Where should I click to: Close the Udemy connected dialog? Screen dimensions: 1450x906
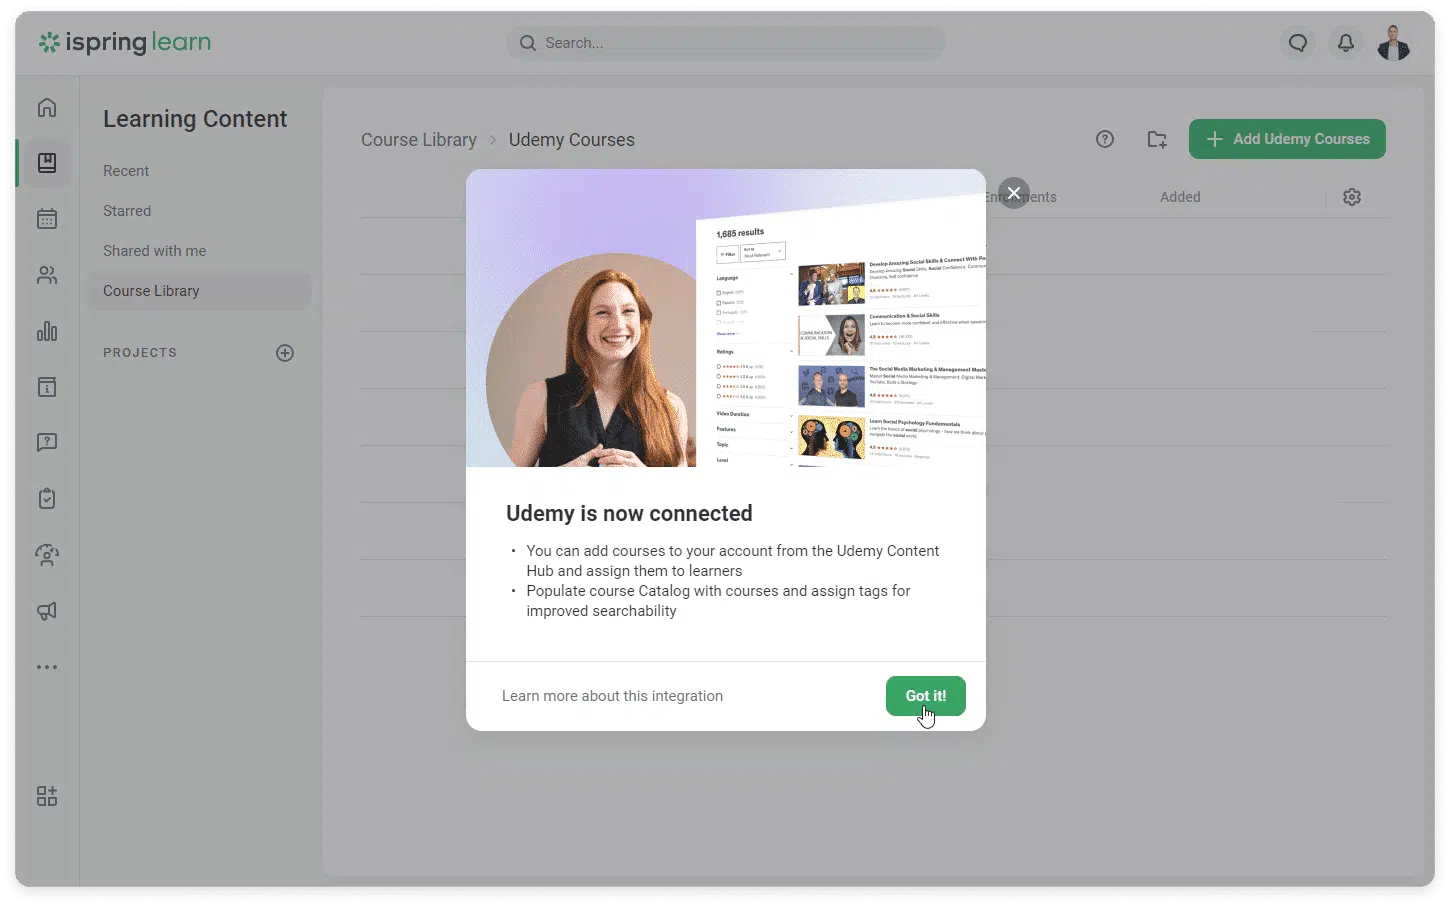coord(1014,193)
